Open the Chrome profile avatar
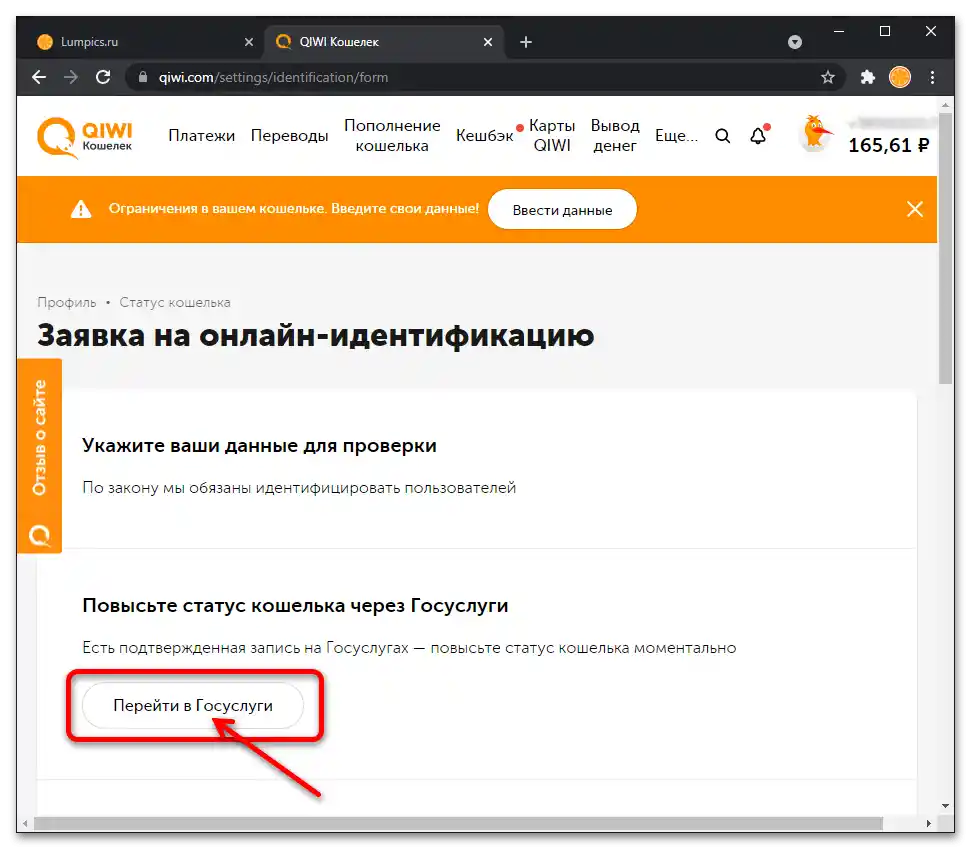Viewport: 971px width, 849px height. pyautogui.click(x=900, y=77)
